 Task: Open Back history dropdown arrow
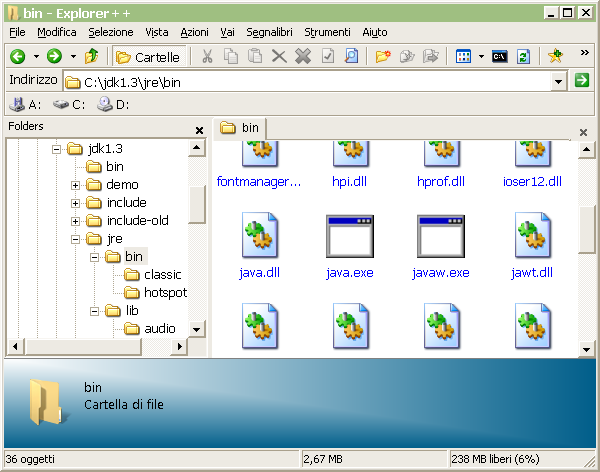click(36, 57)
